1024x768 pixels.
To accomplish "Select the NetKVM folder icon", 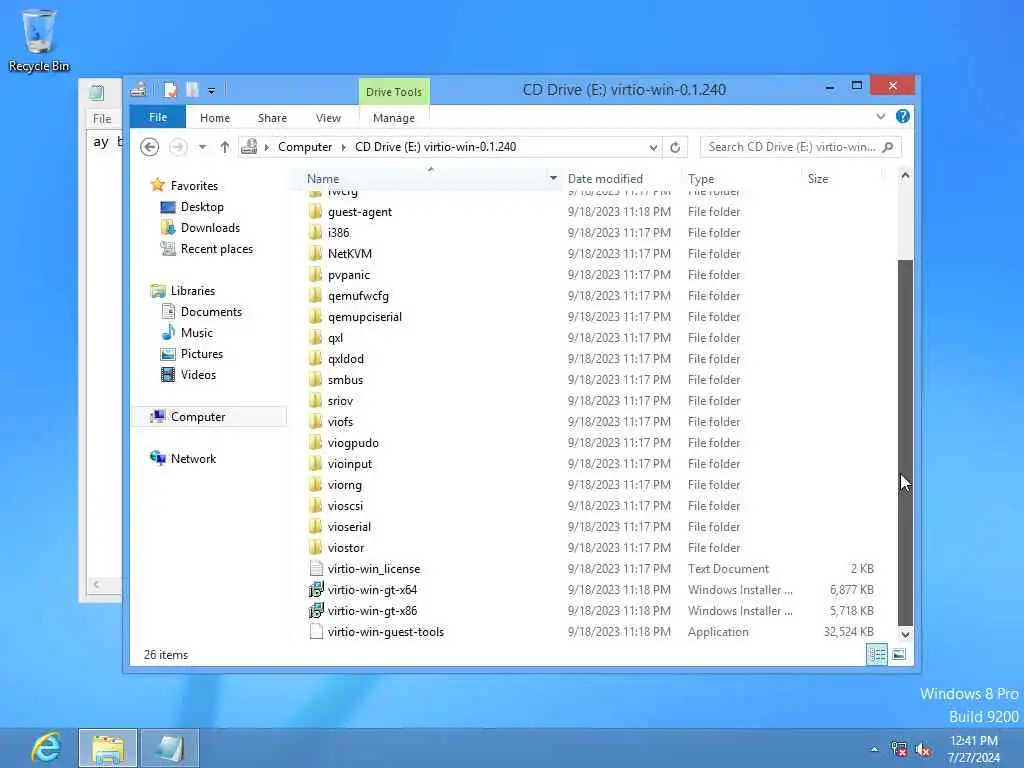I will coord(315,253).
